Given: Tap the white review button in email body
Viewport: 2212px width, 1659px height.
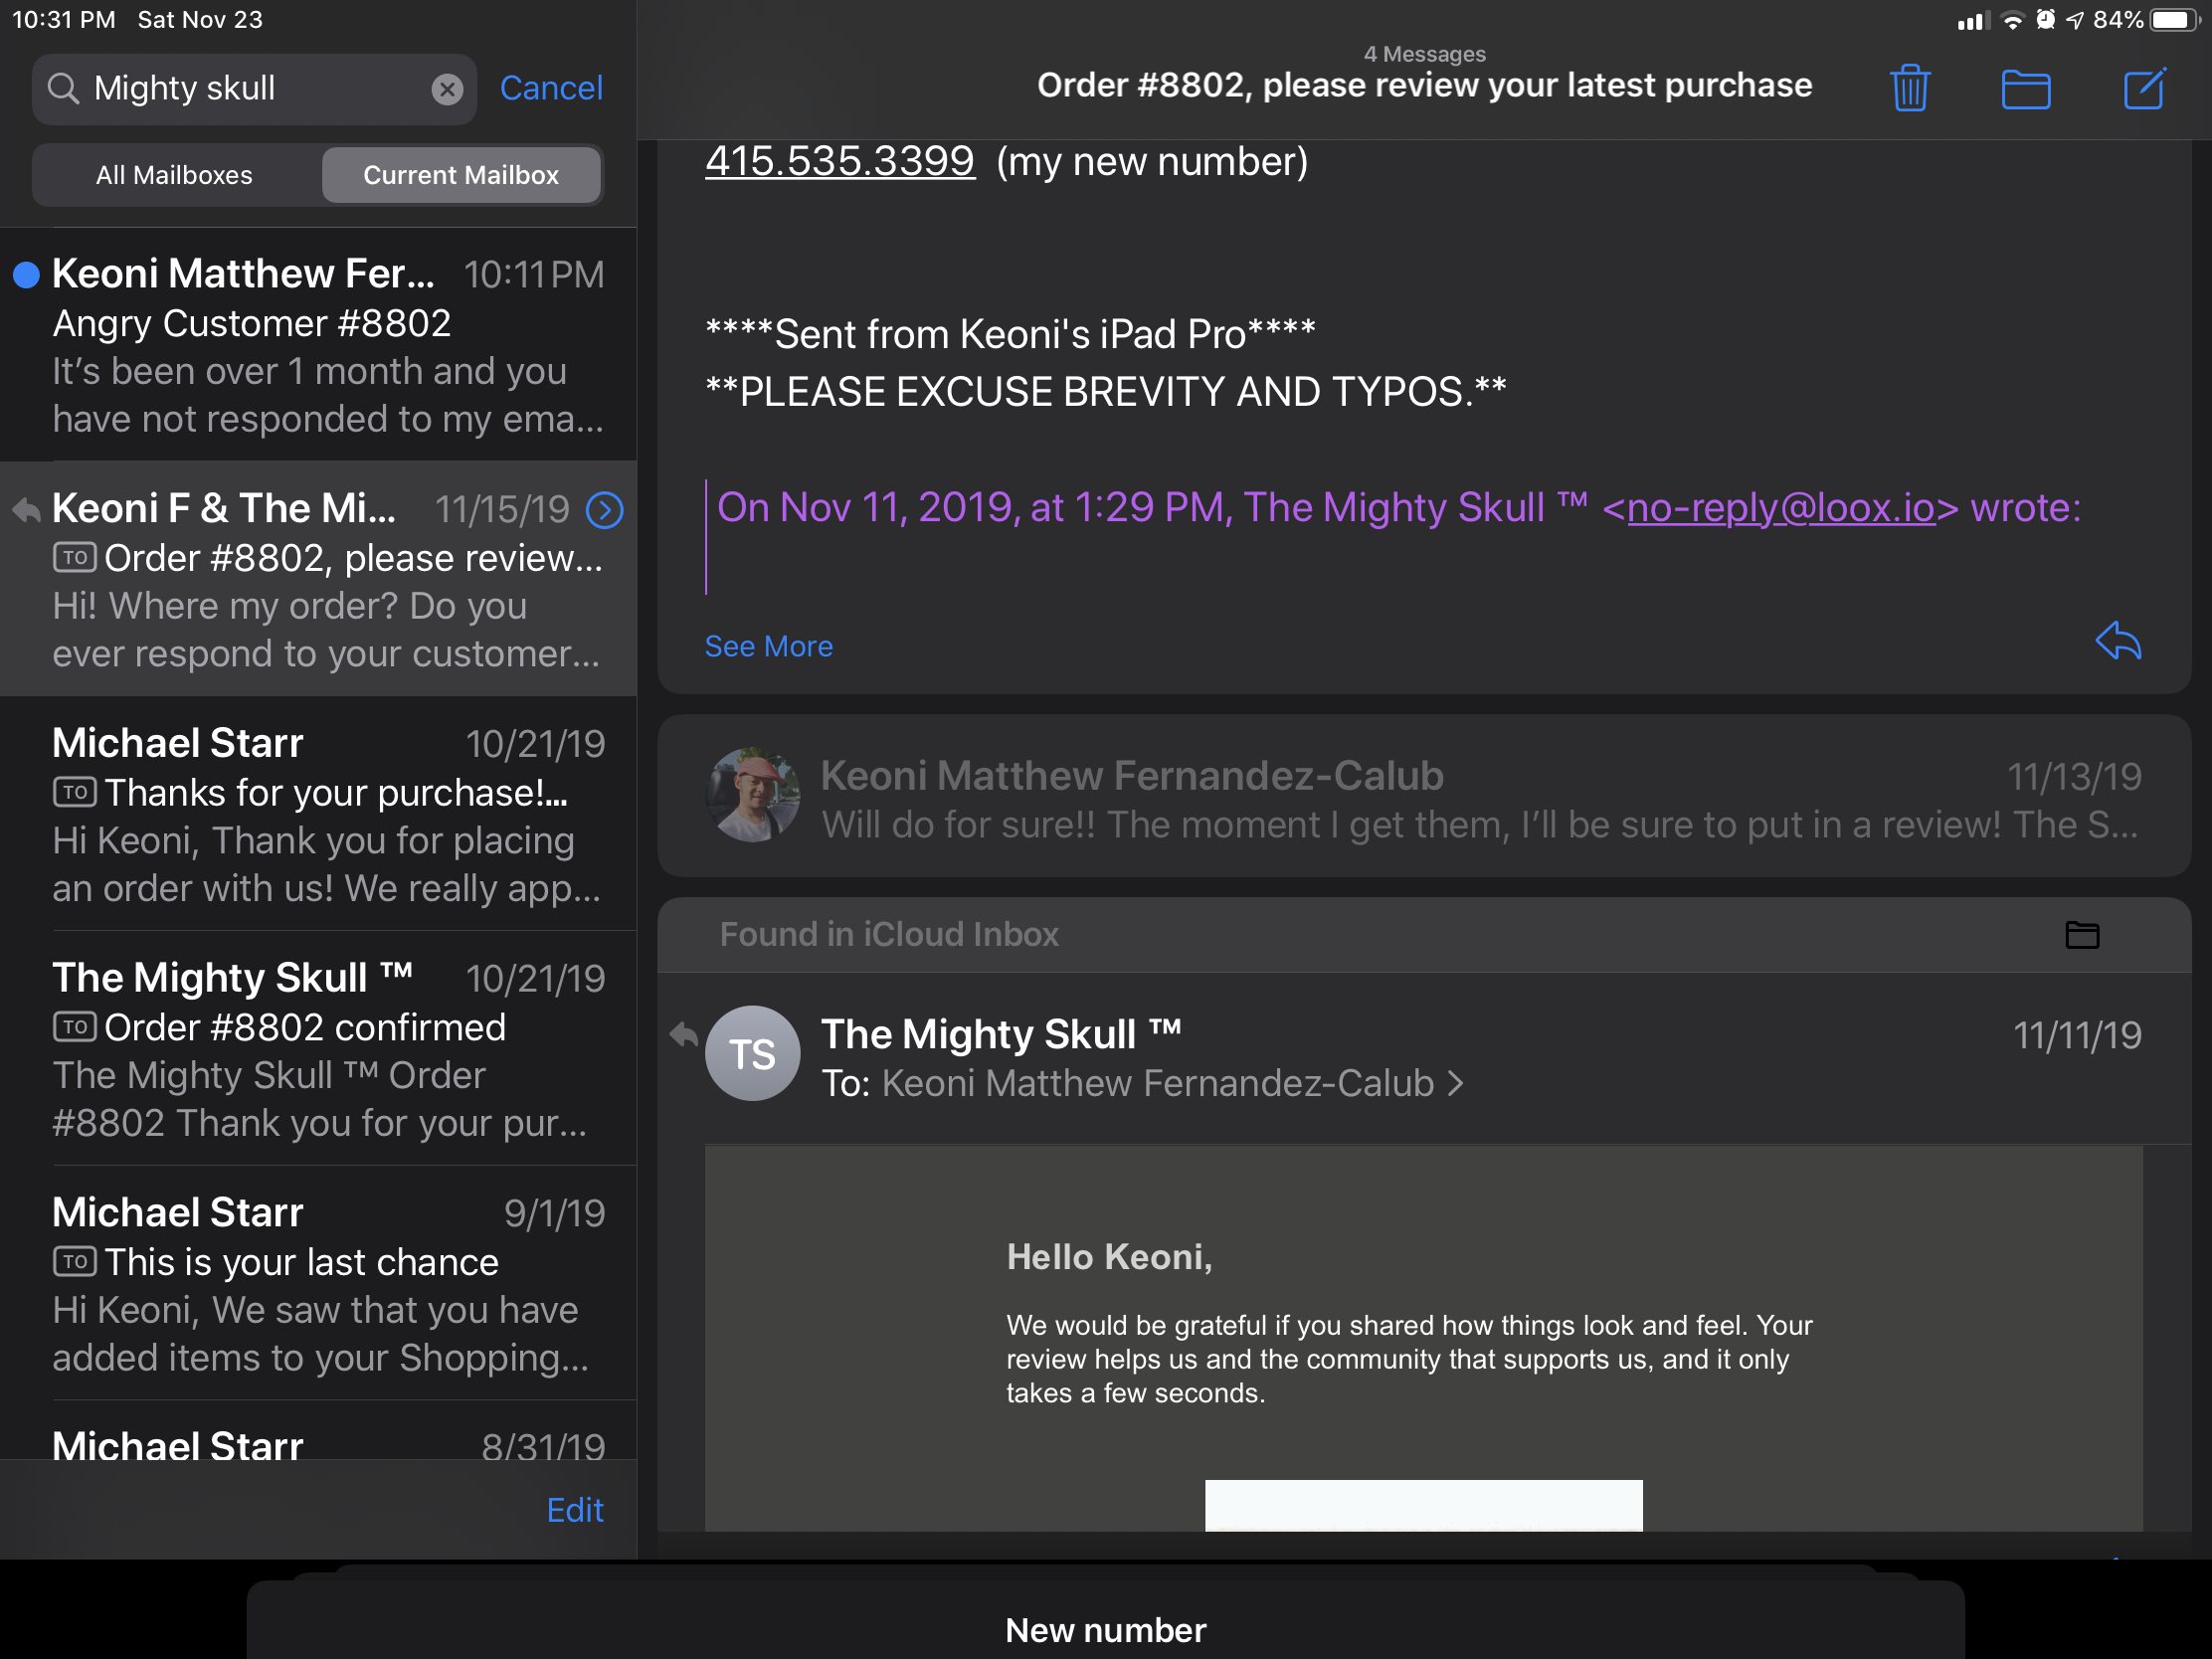Looking at the screenshot, I should coord(1423,1505).
